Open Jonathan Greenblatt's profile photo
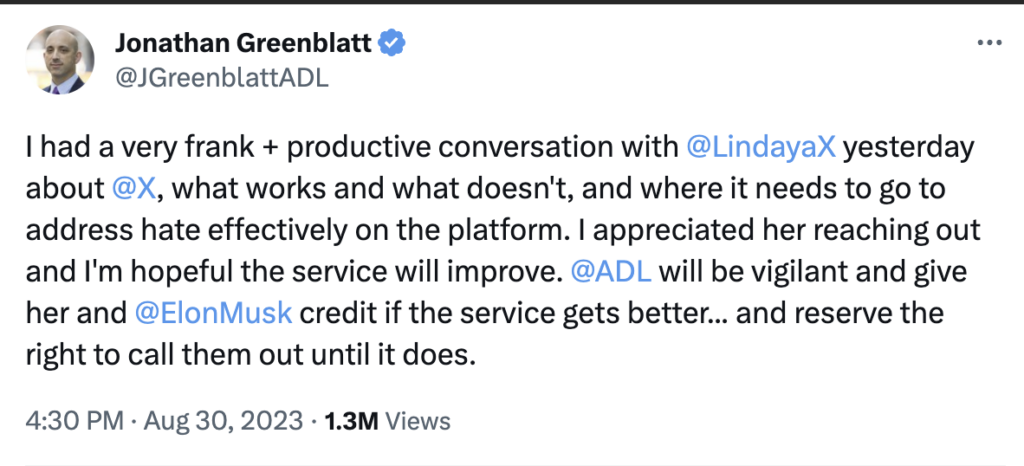1024x466 pixels. [59, 60]
